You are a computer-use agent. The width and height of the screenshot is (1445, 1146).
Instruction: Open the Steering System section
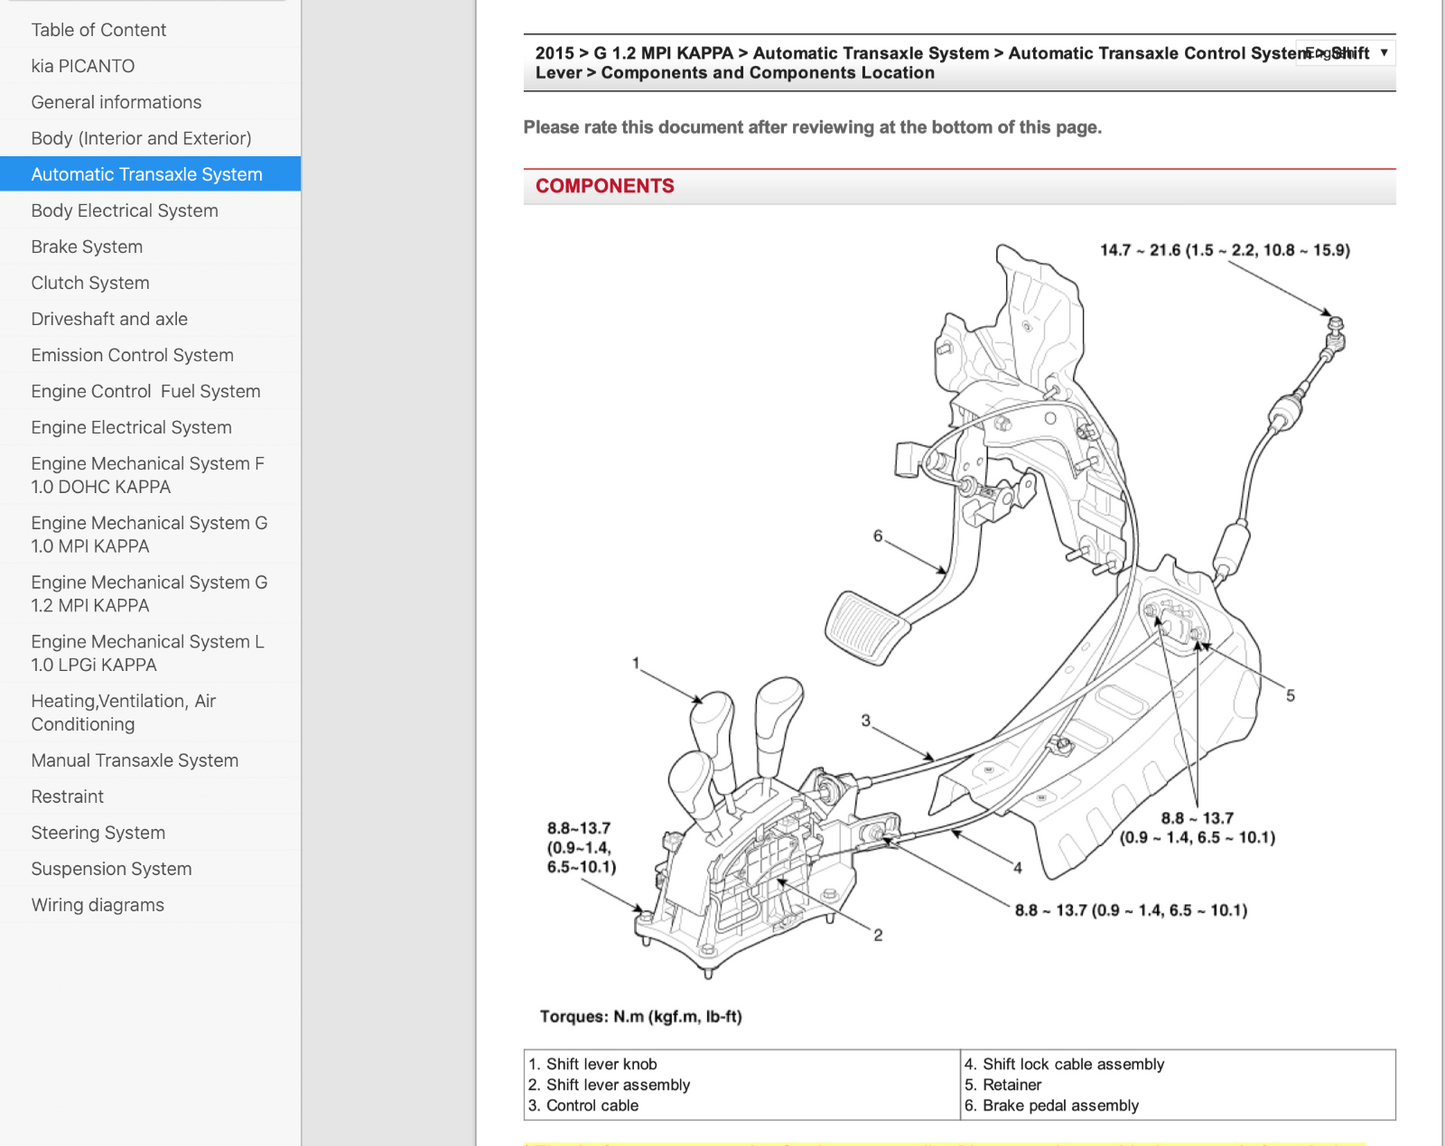[x=98, y=833]
